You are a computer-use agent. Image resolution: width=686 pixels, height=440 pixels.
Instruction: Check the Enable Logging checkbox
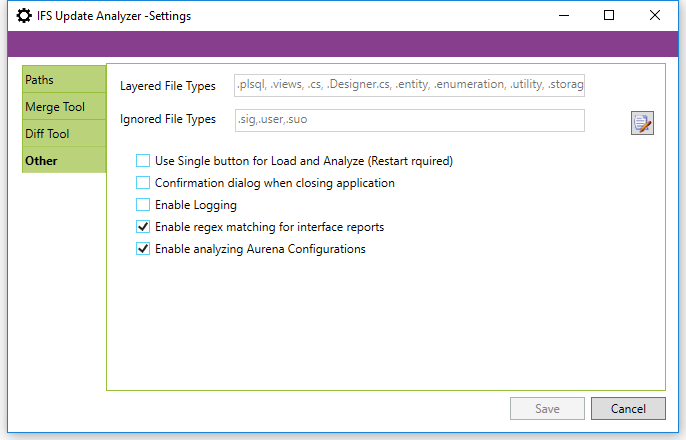pyautogui.click(x=143, y=205)
